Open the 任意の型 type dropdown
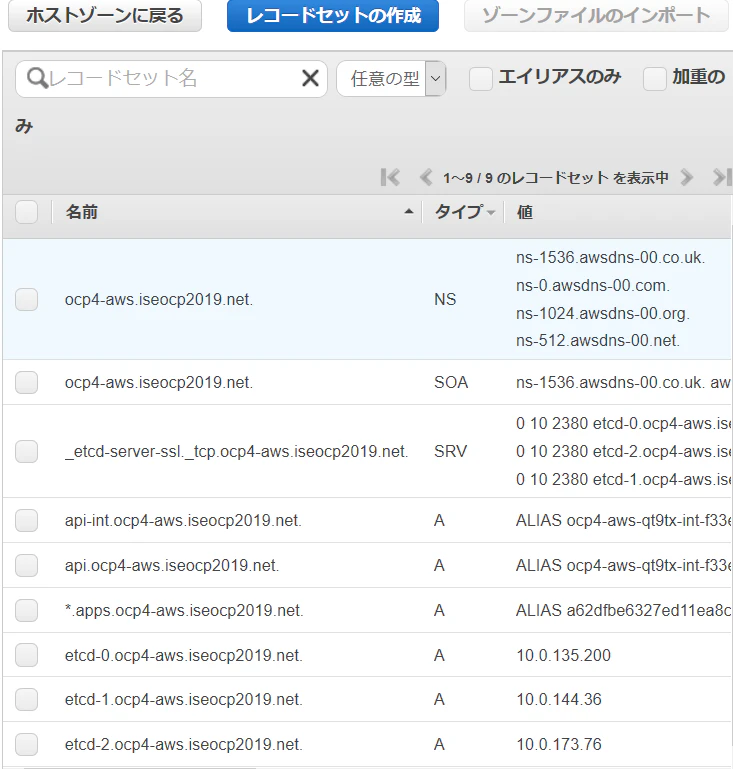The height and width of the screenshot is (769, 733). click(x=391, y=78)
